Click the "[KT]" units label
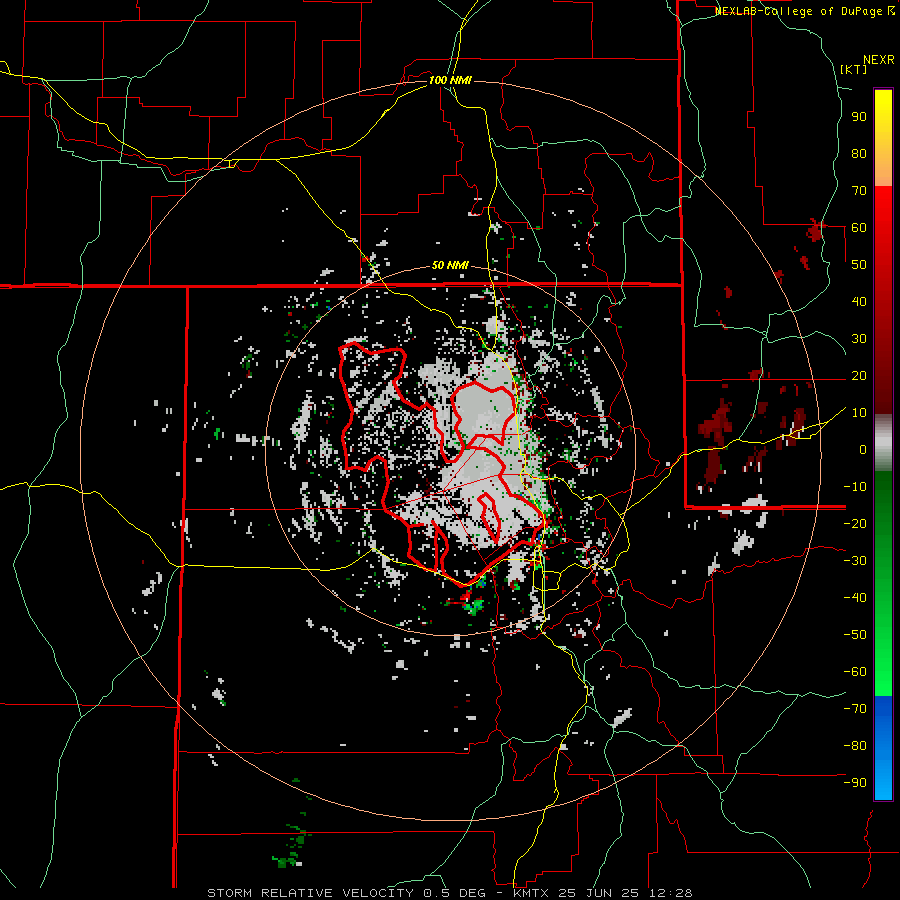Image resolution: width=900 pixels, height=900 pixels. point(853,69)
